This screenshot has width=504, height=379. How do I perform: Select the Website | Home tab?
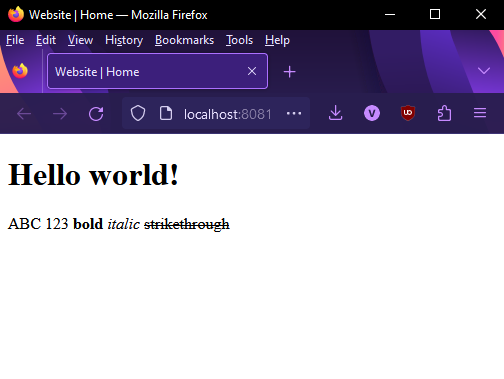click(157, 71)
